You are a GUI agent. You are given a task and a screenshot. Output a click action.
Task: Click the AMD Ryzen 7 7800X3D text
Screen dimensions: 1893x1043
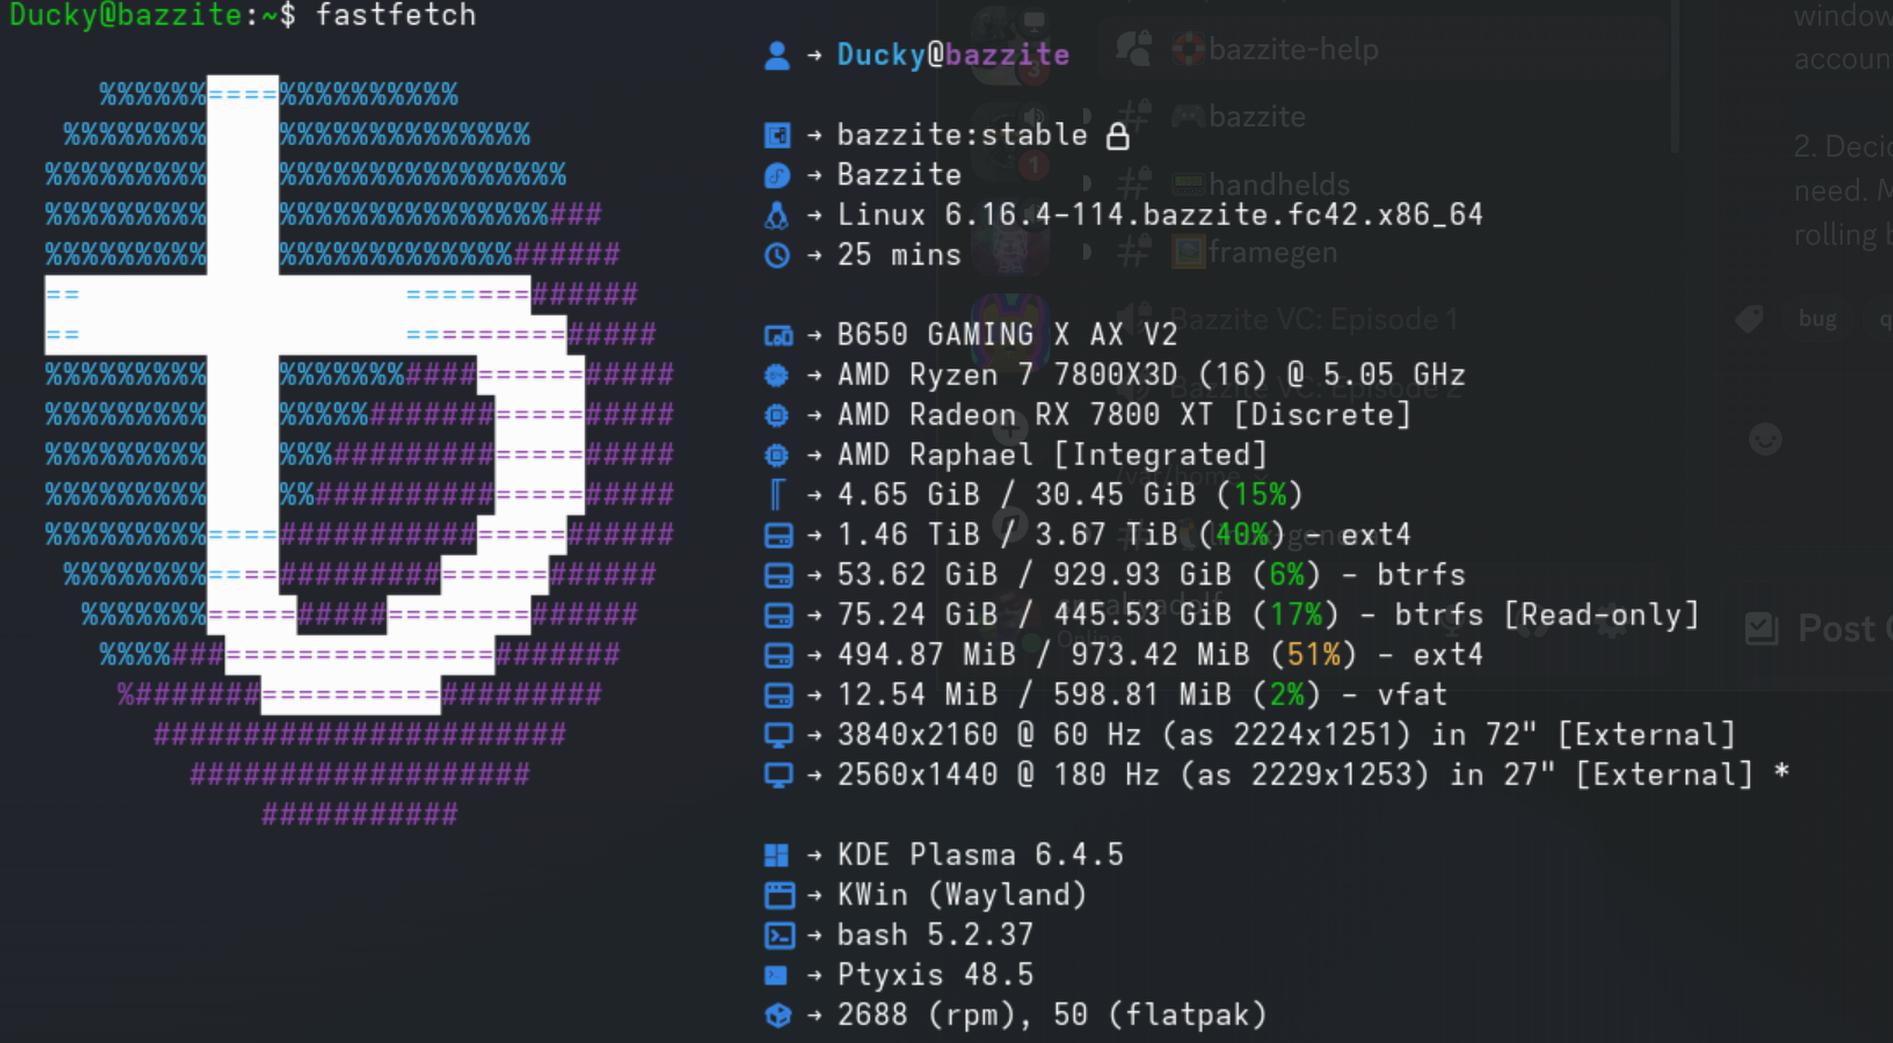click(x=1007, y=375)
